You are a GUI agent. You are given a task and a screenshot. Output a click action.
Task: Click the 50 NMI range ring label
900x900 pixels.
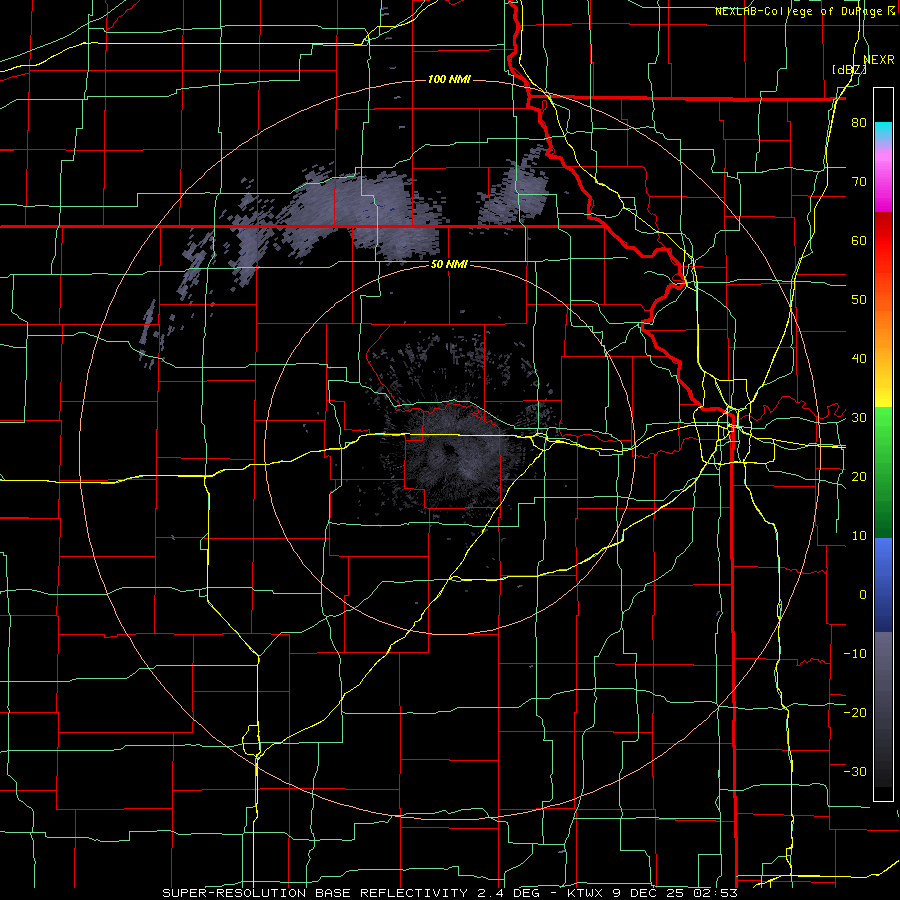(x=449, y=264)
